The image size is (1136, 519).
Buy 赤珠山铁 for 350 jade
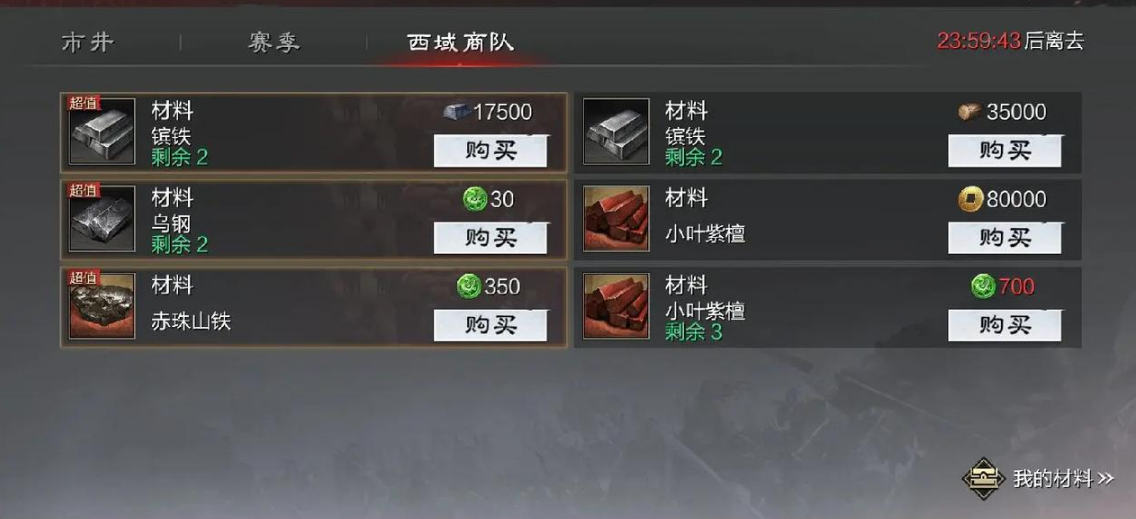490,325
